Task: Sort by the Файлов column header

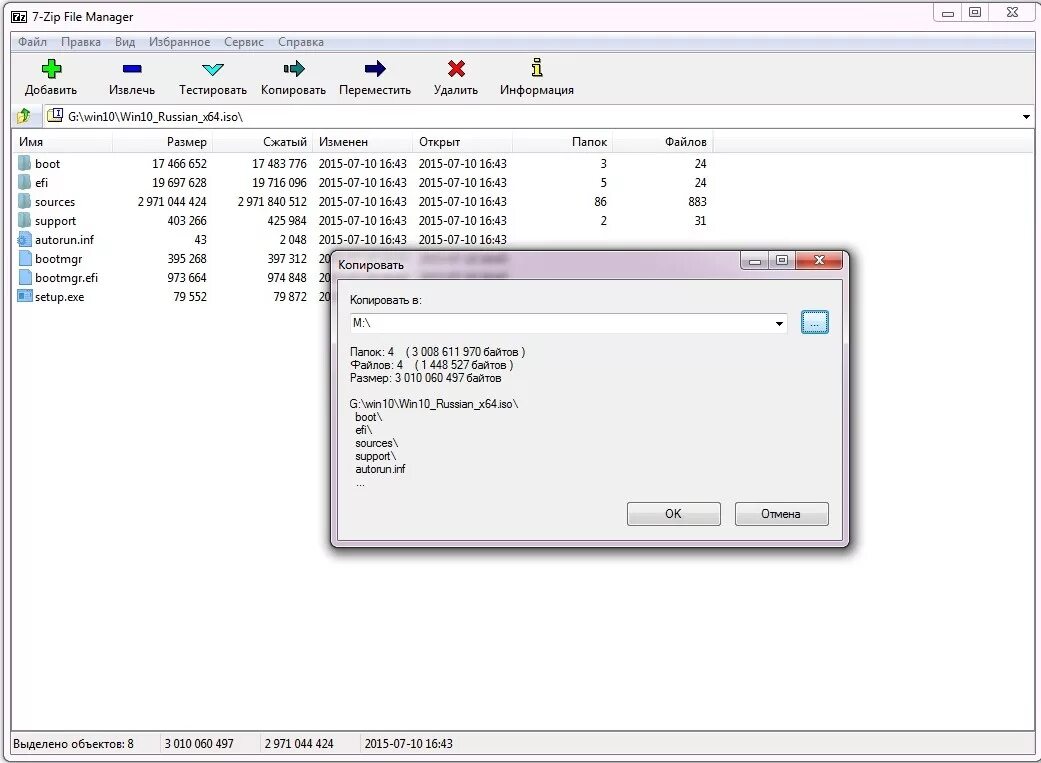Action: (663, 141)
